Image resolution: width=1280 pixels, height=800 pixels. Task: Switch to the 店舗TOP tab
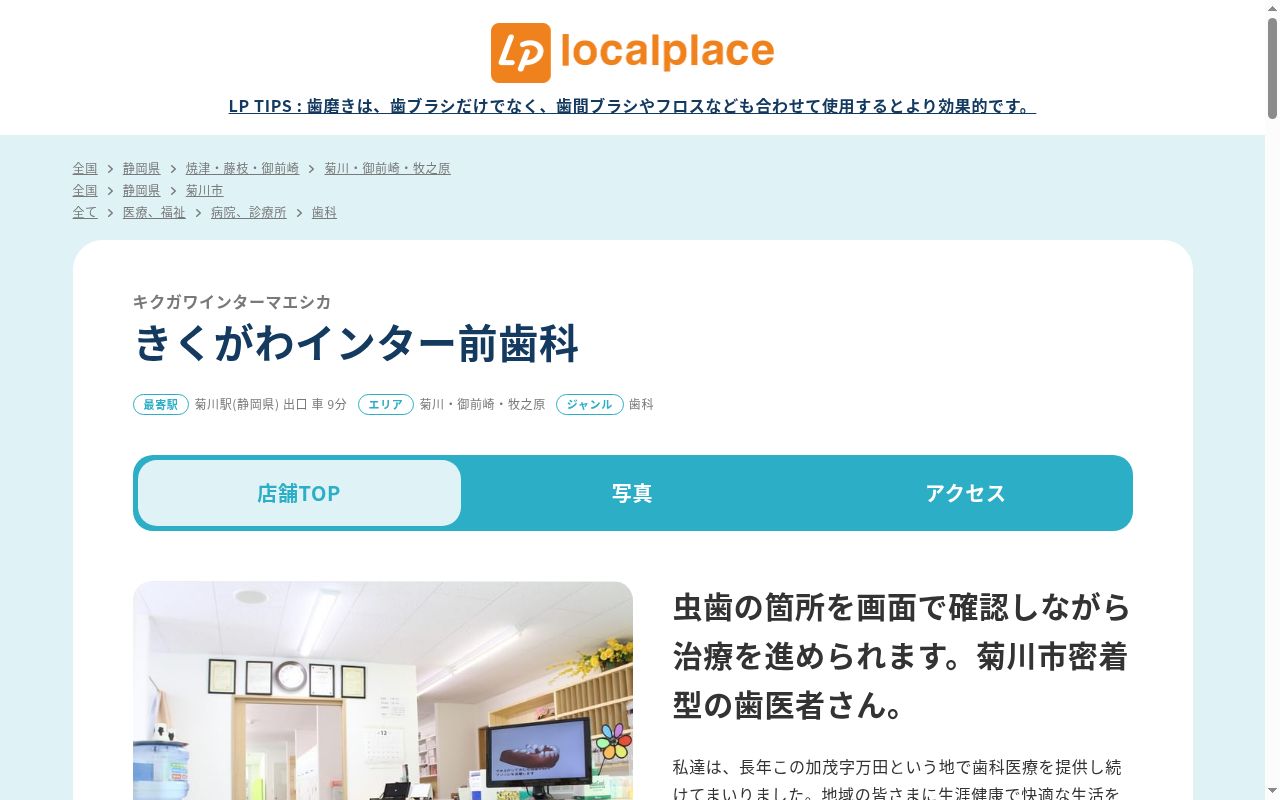pos(299,493)
